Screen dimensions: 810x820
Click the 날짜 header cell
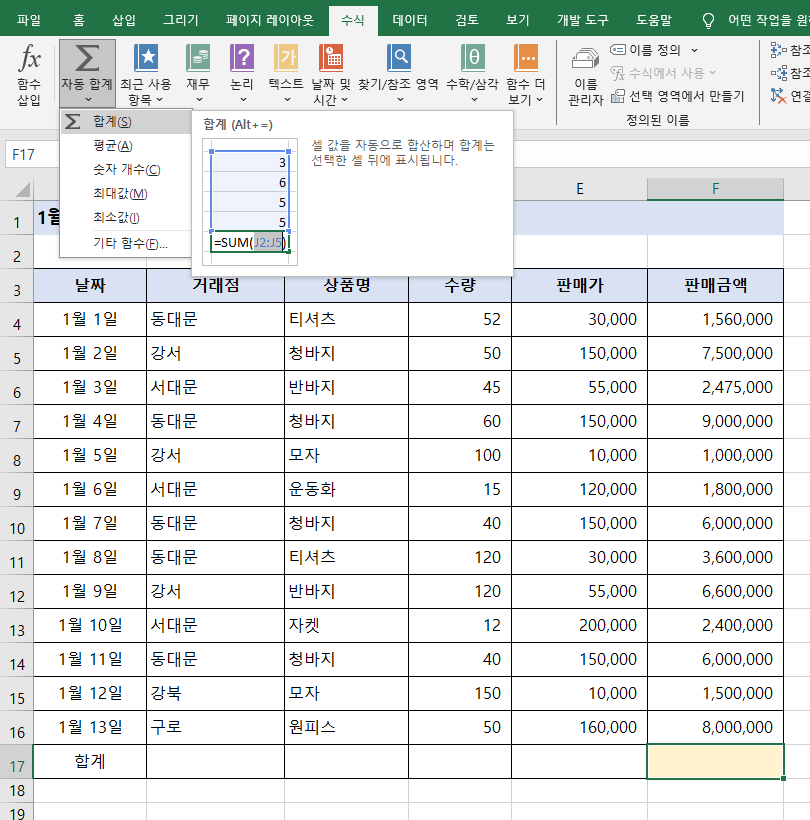pos(90,286)
